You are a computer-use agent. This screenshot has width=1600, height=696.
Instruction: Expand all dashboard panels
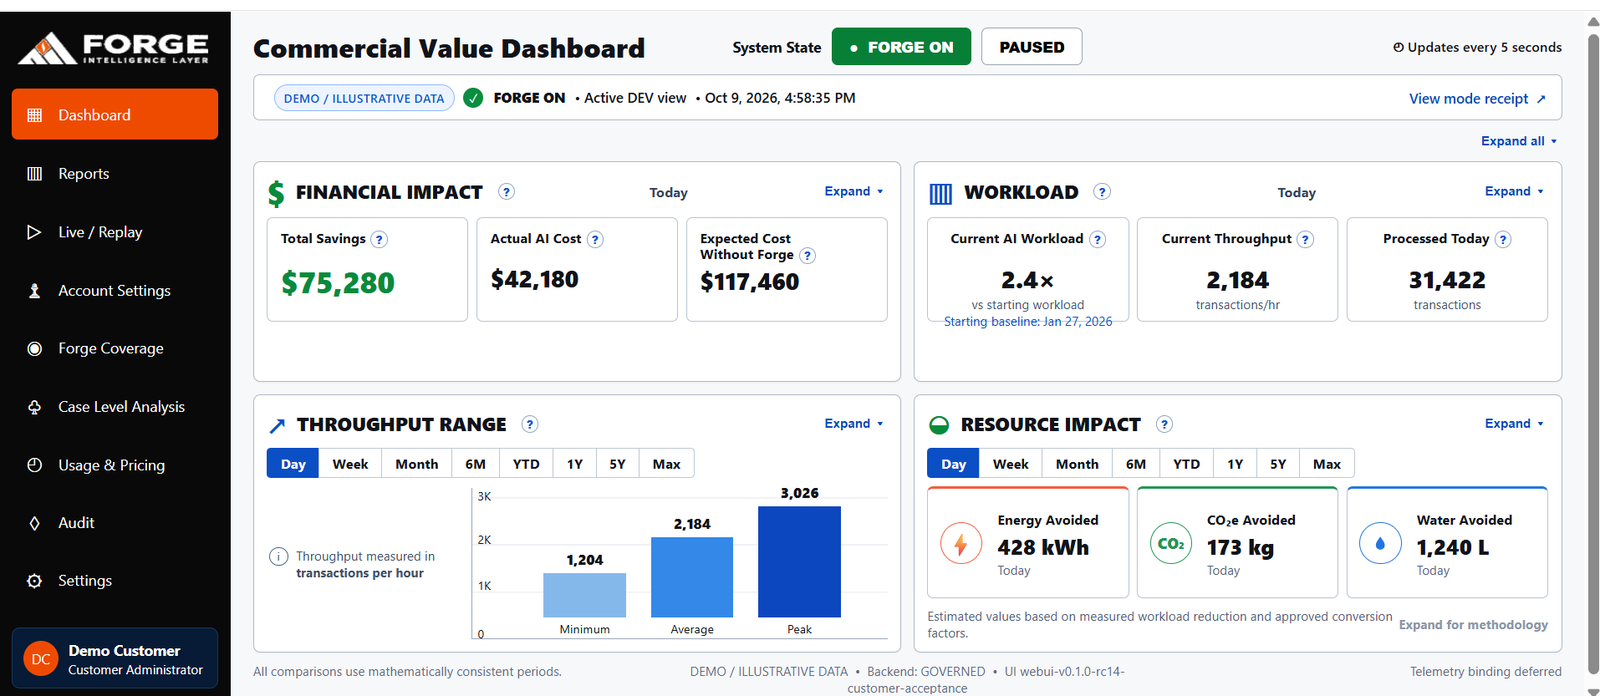tap(1519, 141)
